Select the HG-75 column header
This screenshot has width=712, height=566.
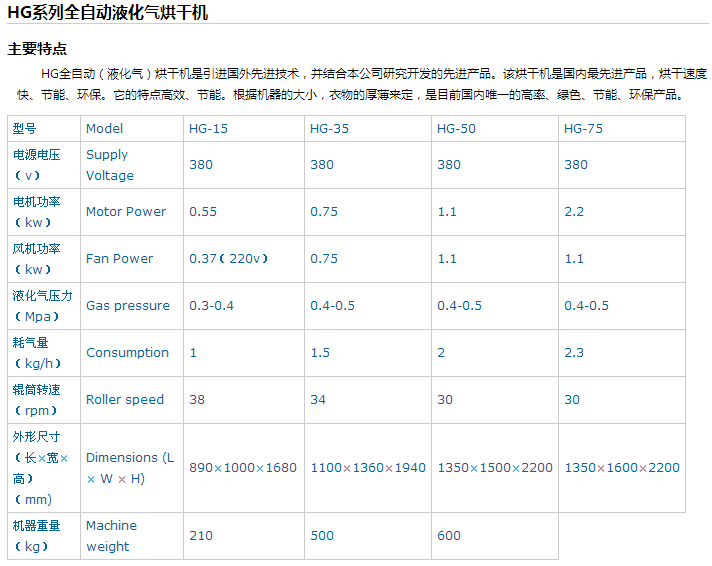(583, 129)
